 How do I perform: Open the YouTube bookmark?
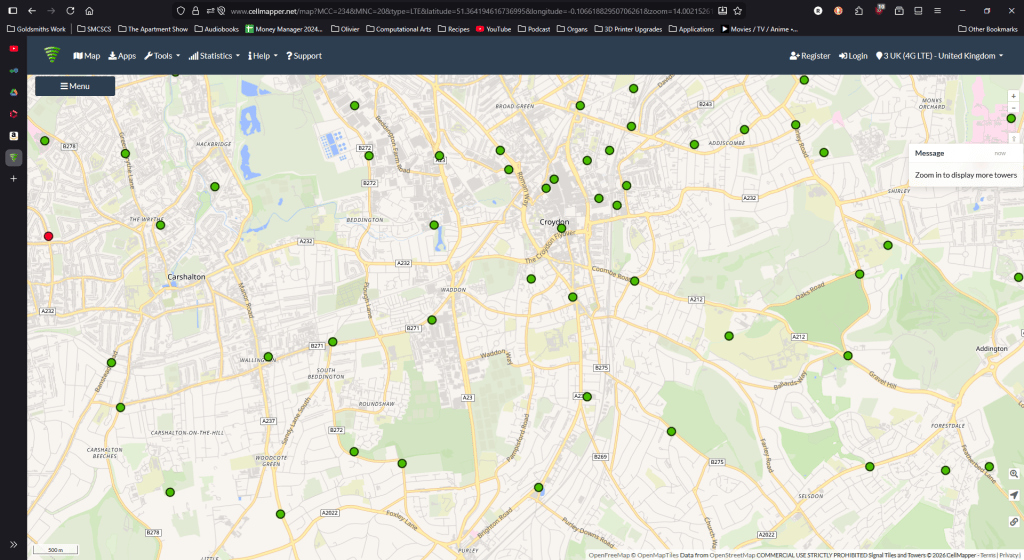pos(494,29)
